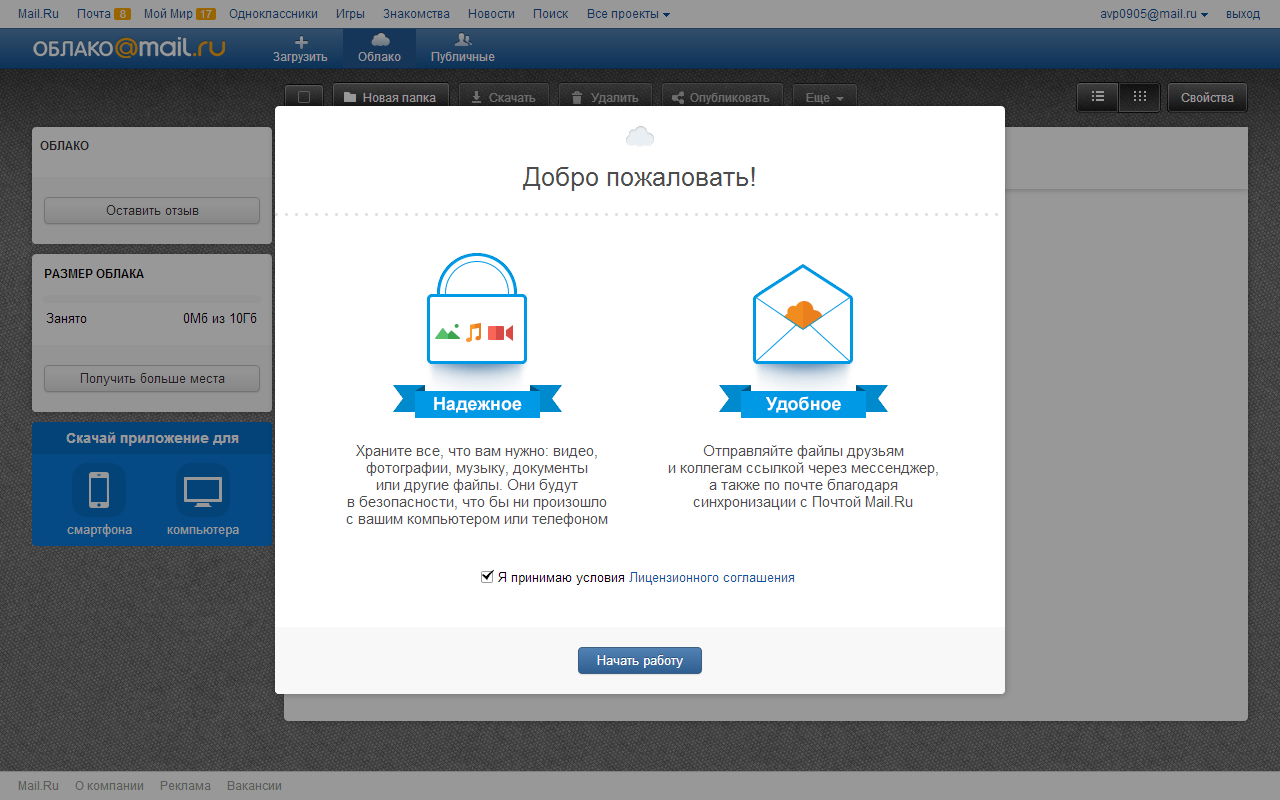
Task: Open О компании footer link
Action: pos(109,786)
